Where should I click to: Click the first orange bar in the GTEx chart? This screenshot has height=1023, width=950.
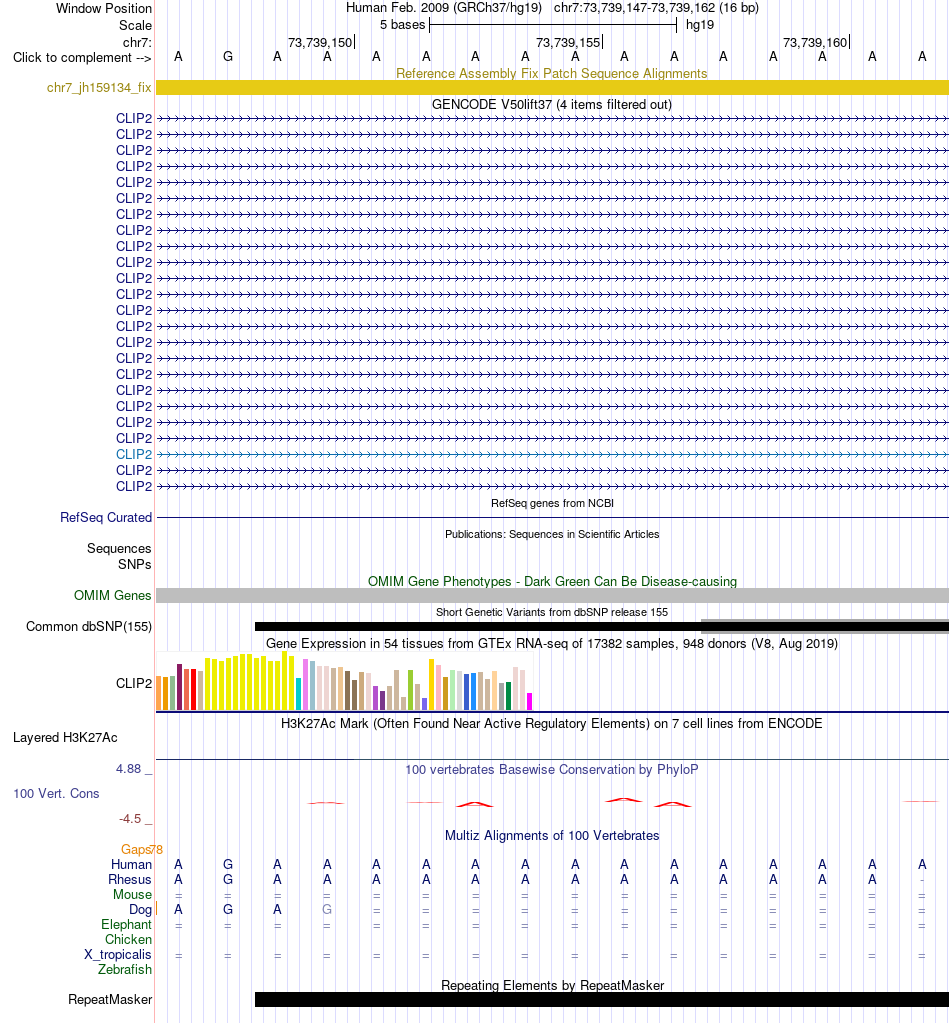coord(159,694)
